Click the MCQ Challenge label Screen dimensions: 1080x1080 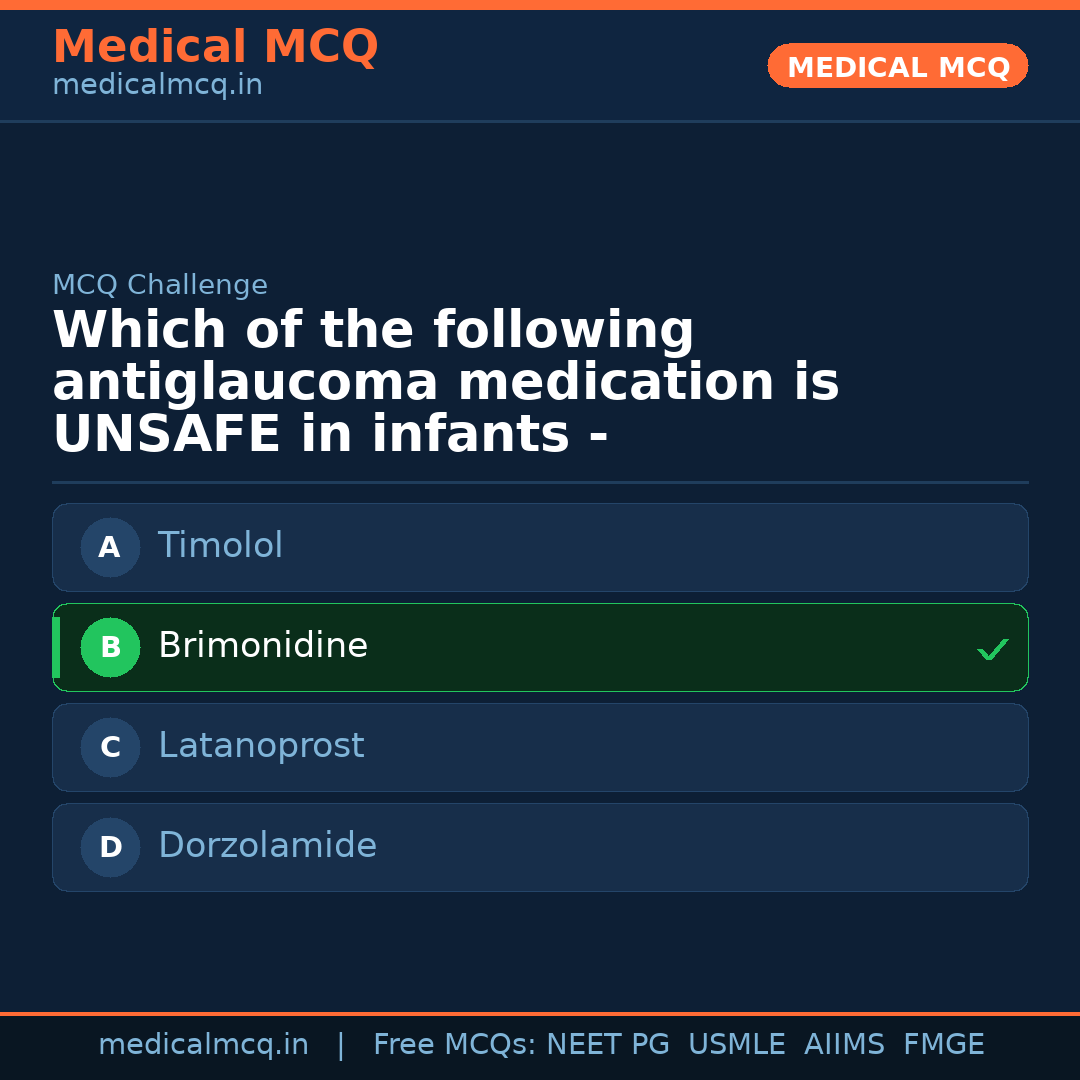click(160, 285)
